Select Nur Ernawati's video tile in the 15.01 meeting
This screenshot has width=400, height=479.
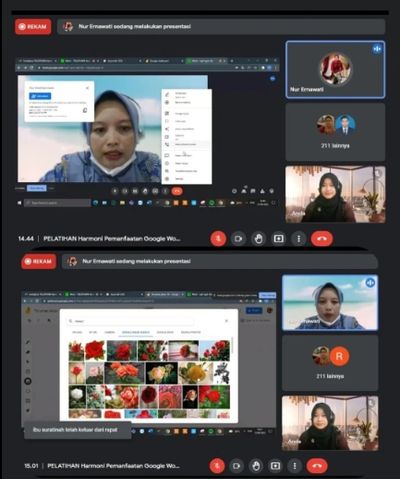click(330, 303)
